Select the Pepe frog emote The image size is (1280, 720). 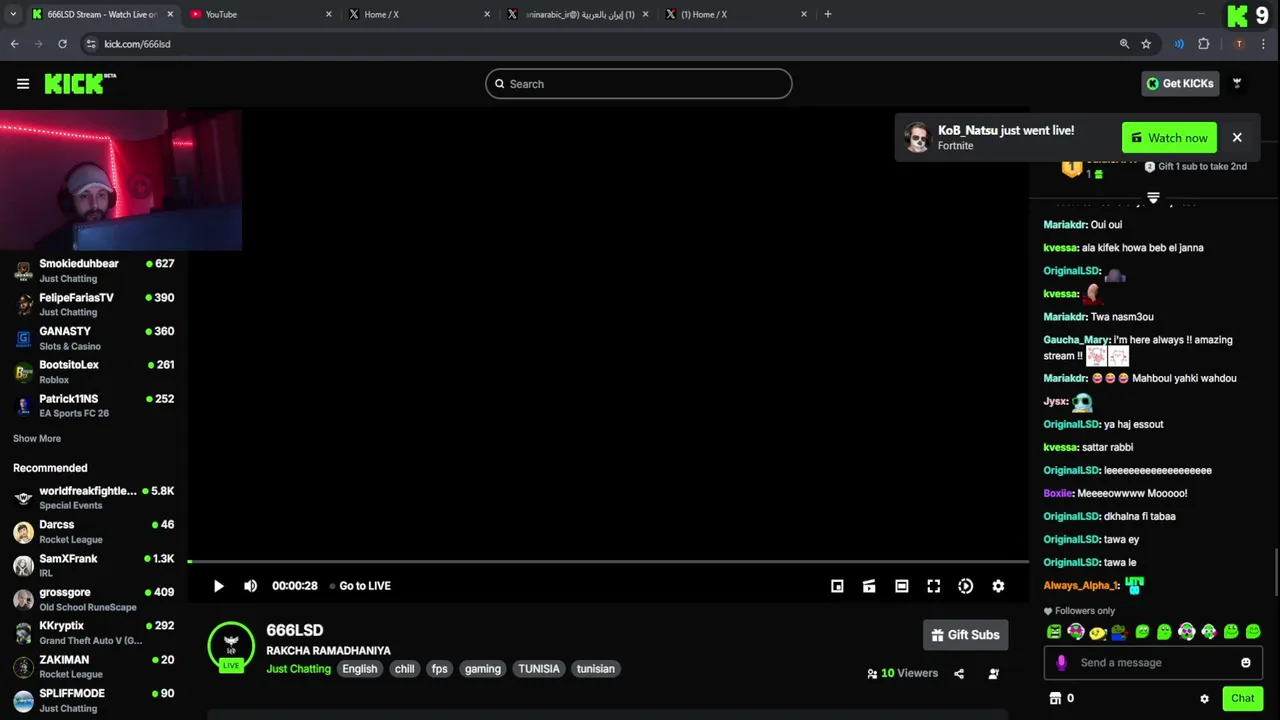click(x=1120, y=632)
